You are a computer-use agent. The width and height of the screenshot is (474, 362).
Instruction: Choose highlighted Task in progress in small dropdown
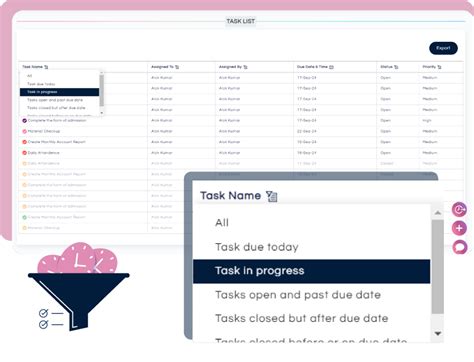(x=59, y=92)
